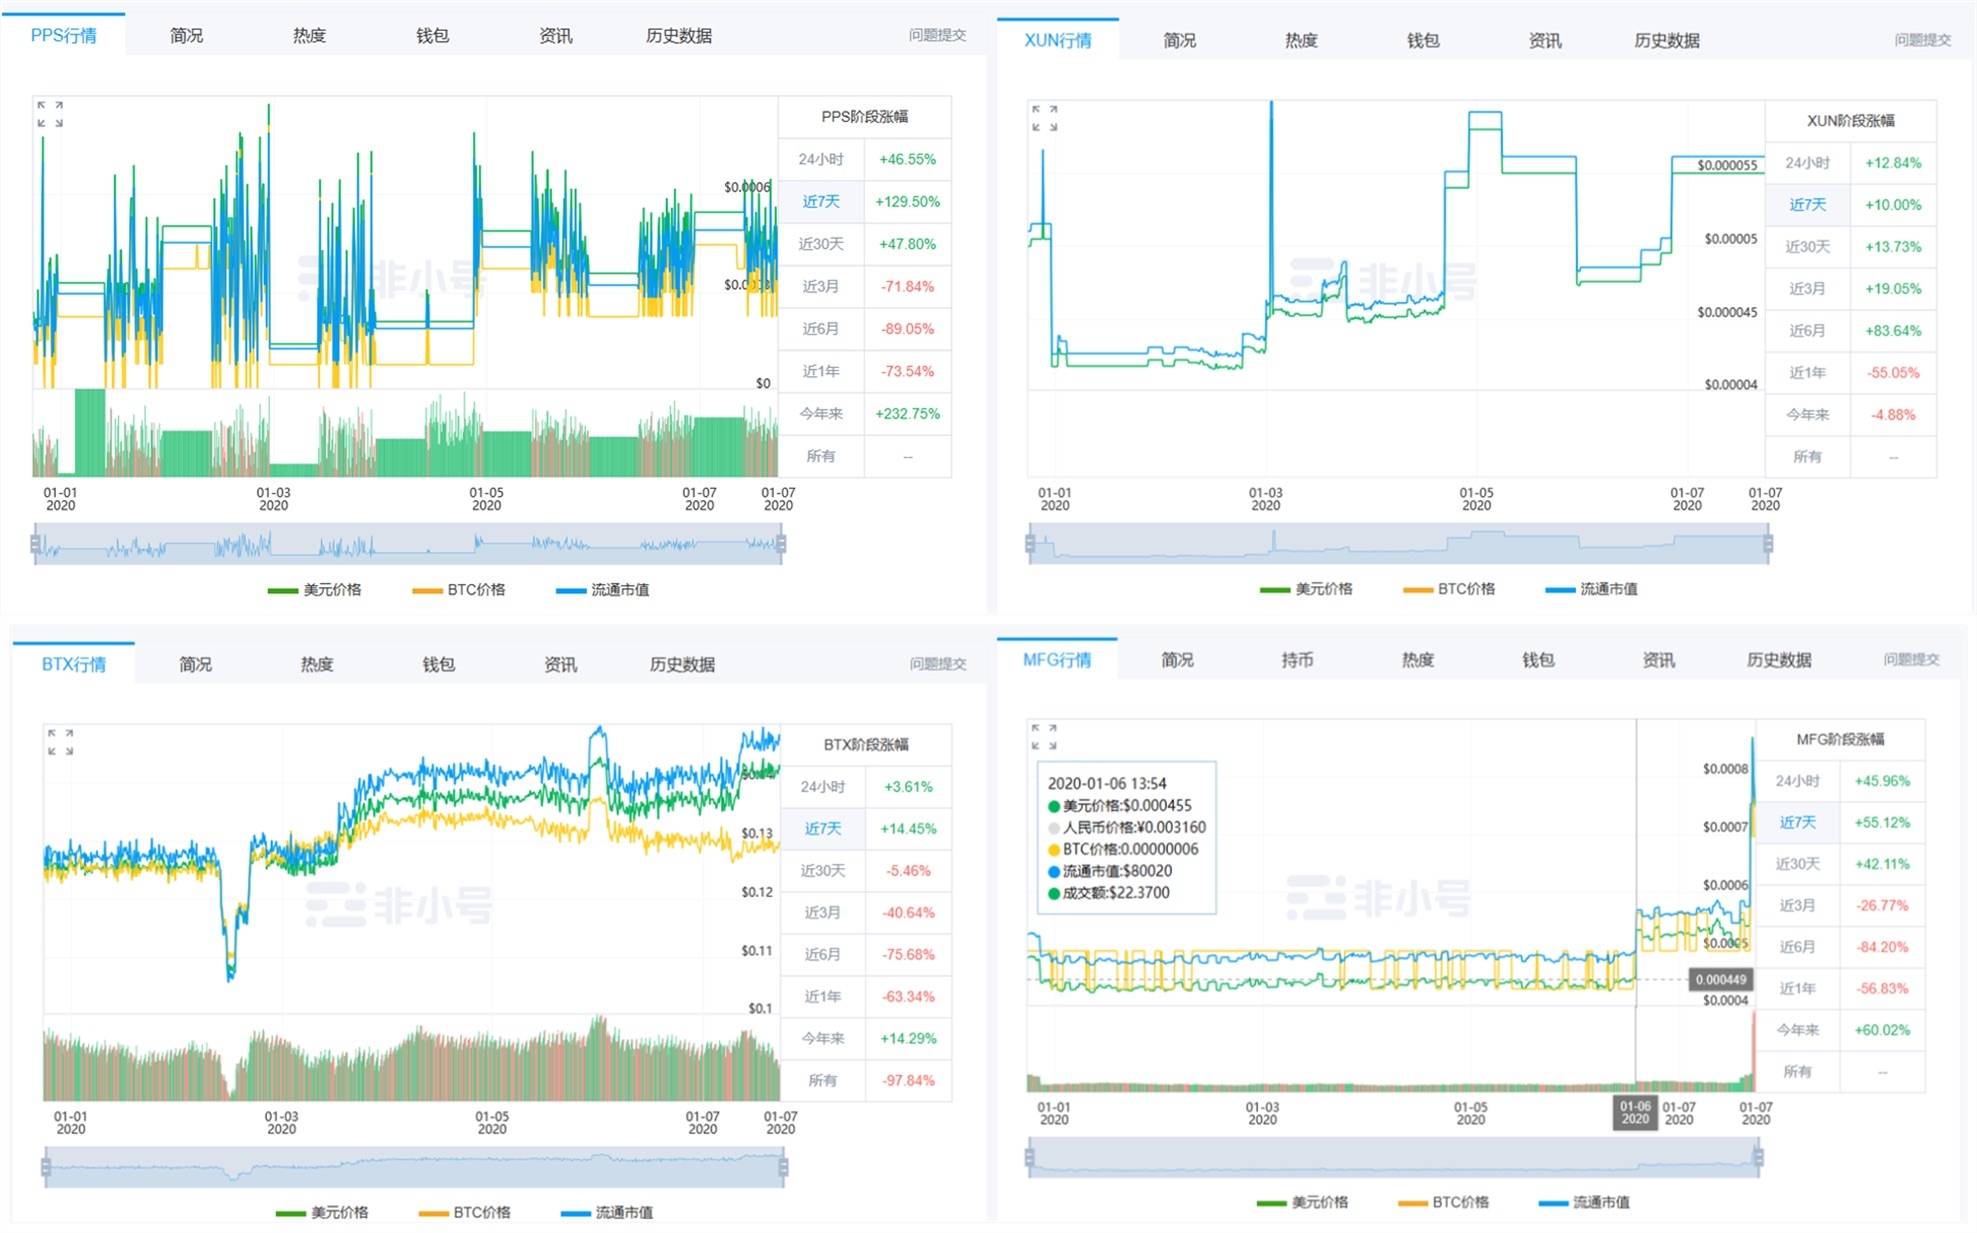This screenshot has width=1977, height=1233.
Task: Expand the BTX chart to fullscreen
Action: coord(60,742)
